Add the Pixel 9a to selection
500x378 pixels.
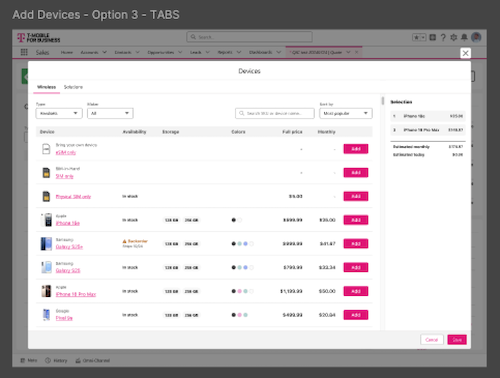pos(356,315)
